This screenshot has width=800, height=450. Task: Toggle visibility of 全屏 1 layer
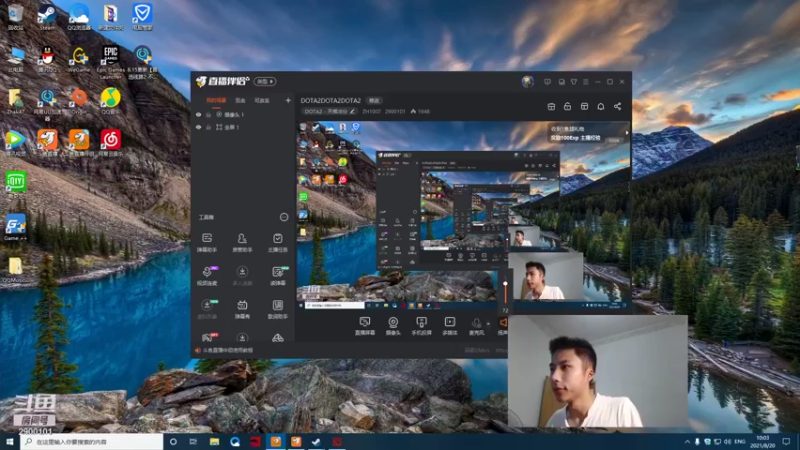(x=198, y=128)
